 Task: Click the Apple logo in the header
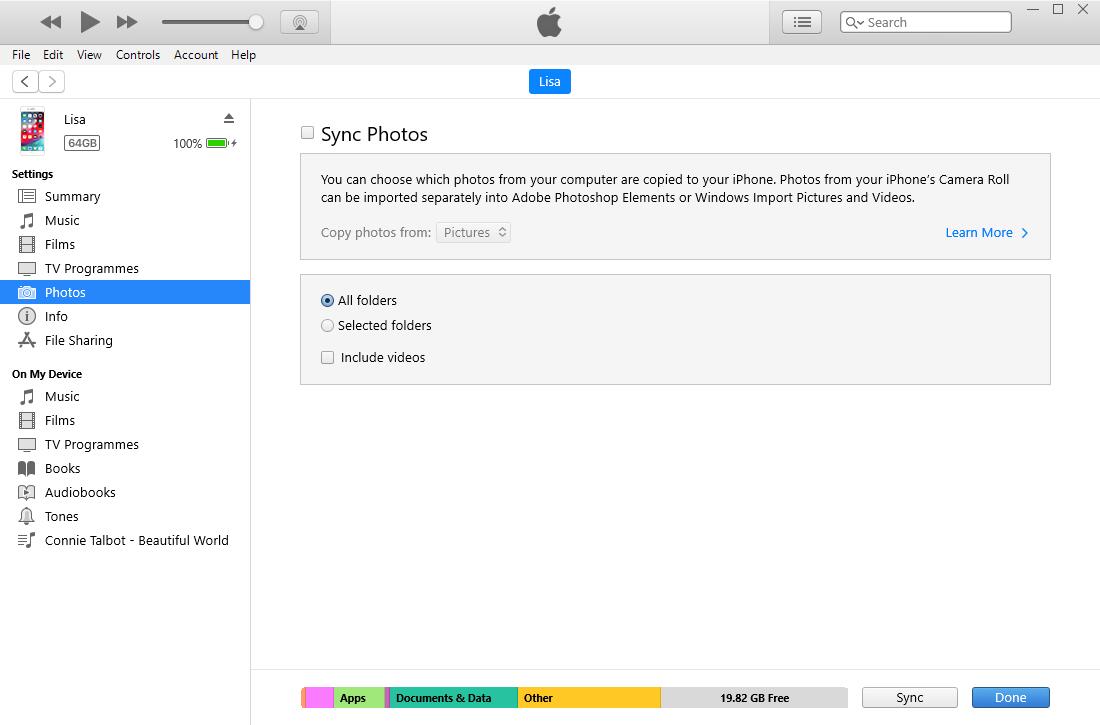click(x=549, y=22)
